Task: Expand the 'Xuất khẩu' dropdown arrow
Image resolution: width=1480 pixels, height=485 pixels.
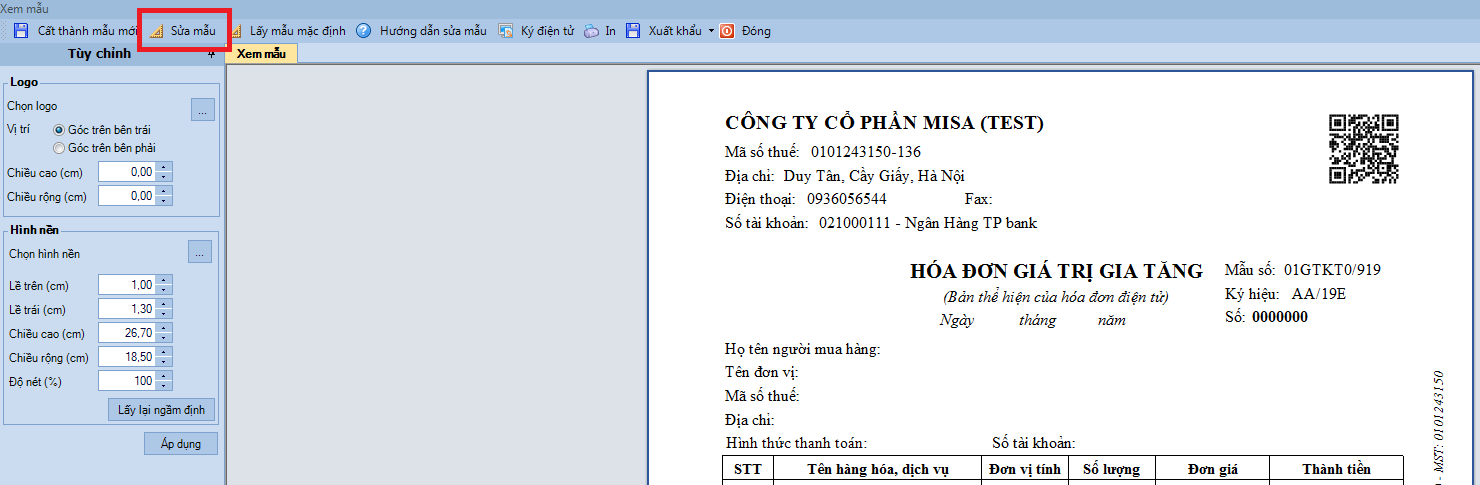Action: click(x=711, y=31)
